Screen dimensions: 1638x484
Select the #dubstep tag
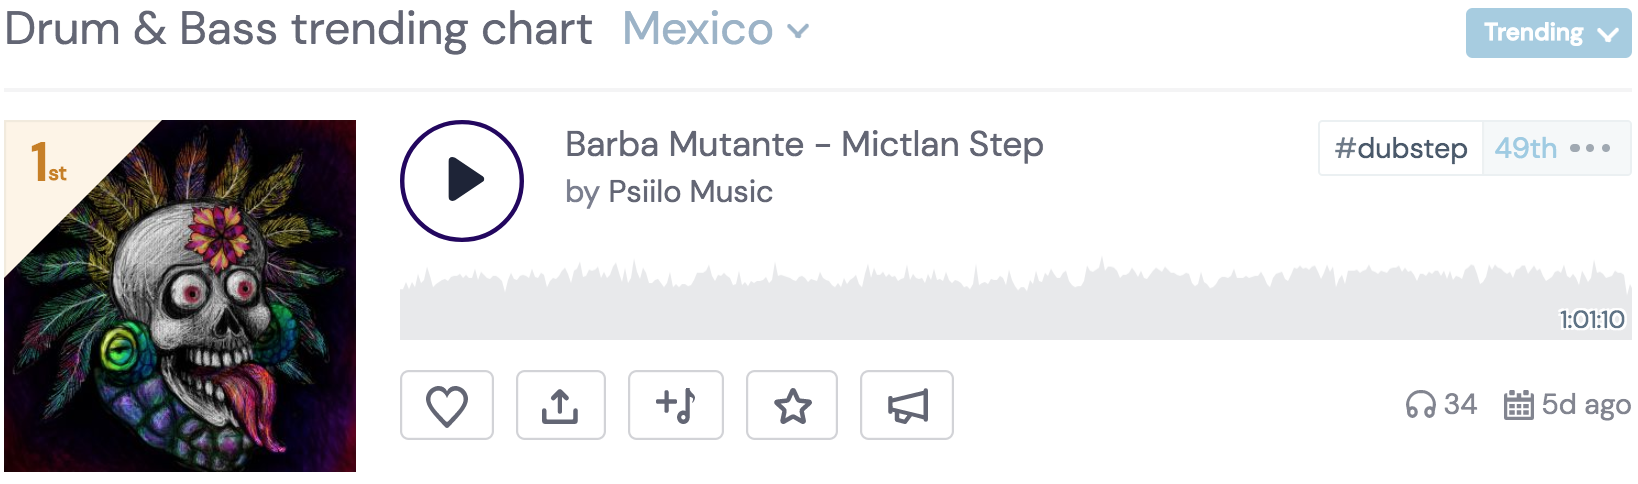pyautogui.click(x=1401, y=148)
